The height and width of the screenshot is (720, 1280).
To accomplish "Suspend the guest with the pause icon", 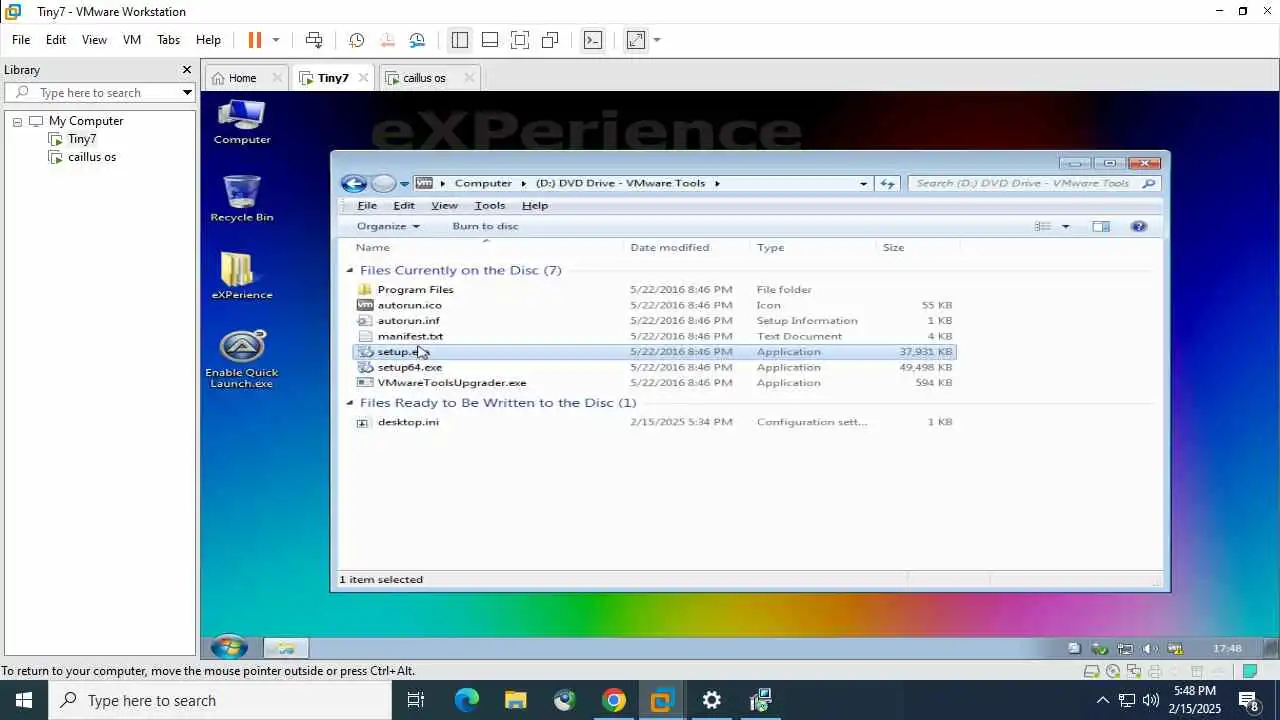I will click(254, 40).
